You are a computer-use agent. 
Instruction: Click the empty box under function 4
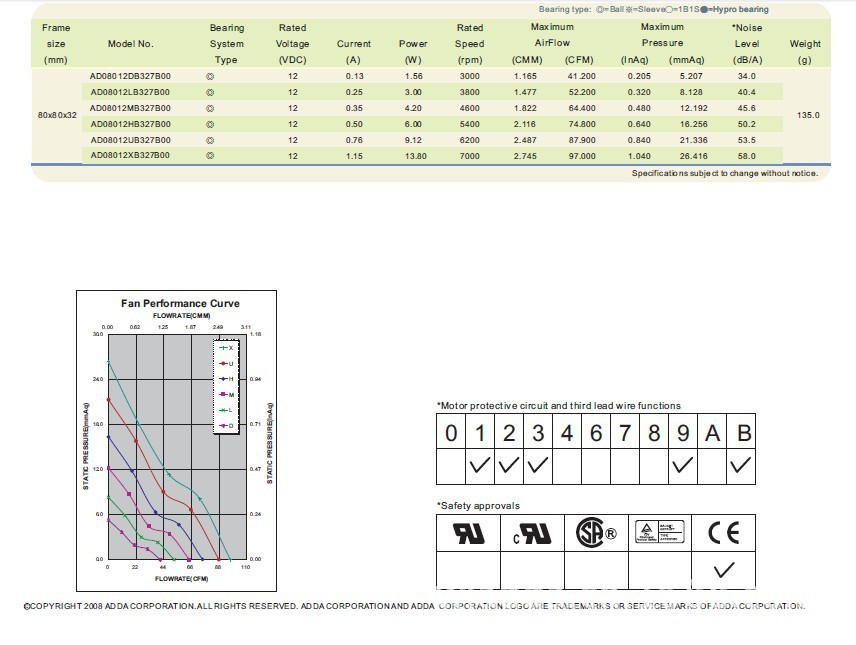click(567, 465)
